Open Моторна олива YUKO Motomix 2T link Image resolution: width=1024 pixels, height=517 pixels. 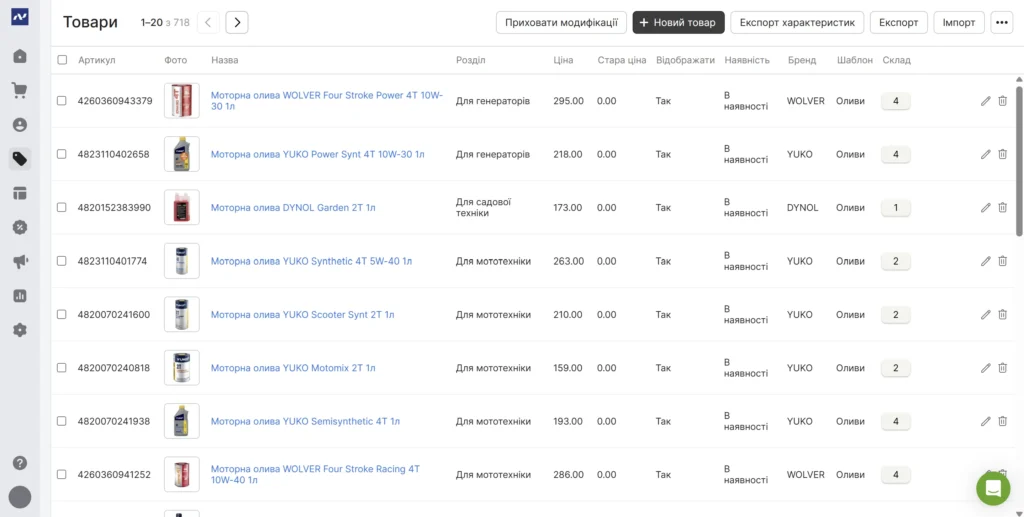293,368
